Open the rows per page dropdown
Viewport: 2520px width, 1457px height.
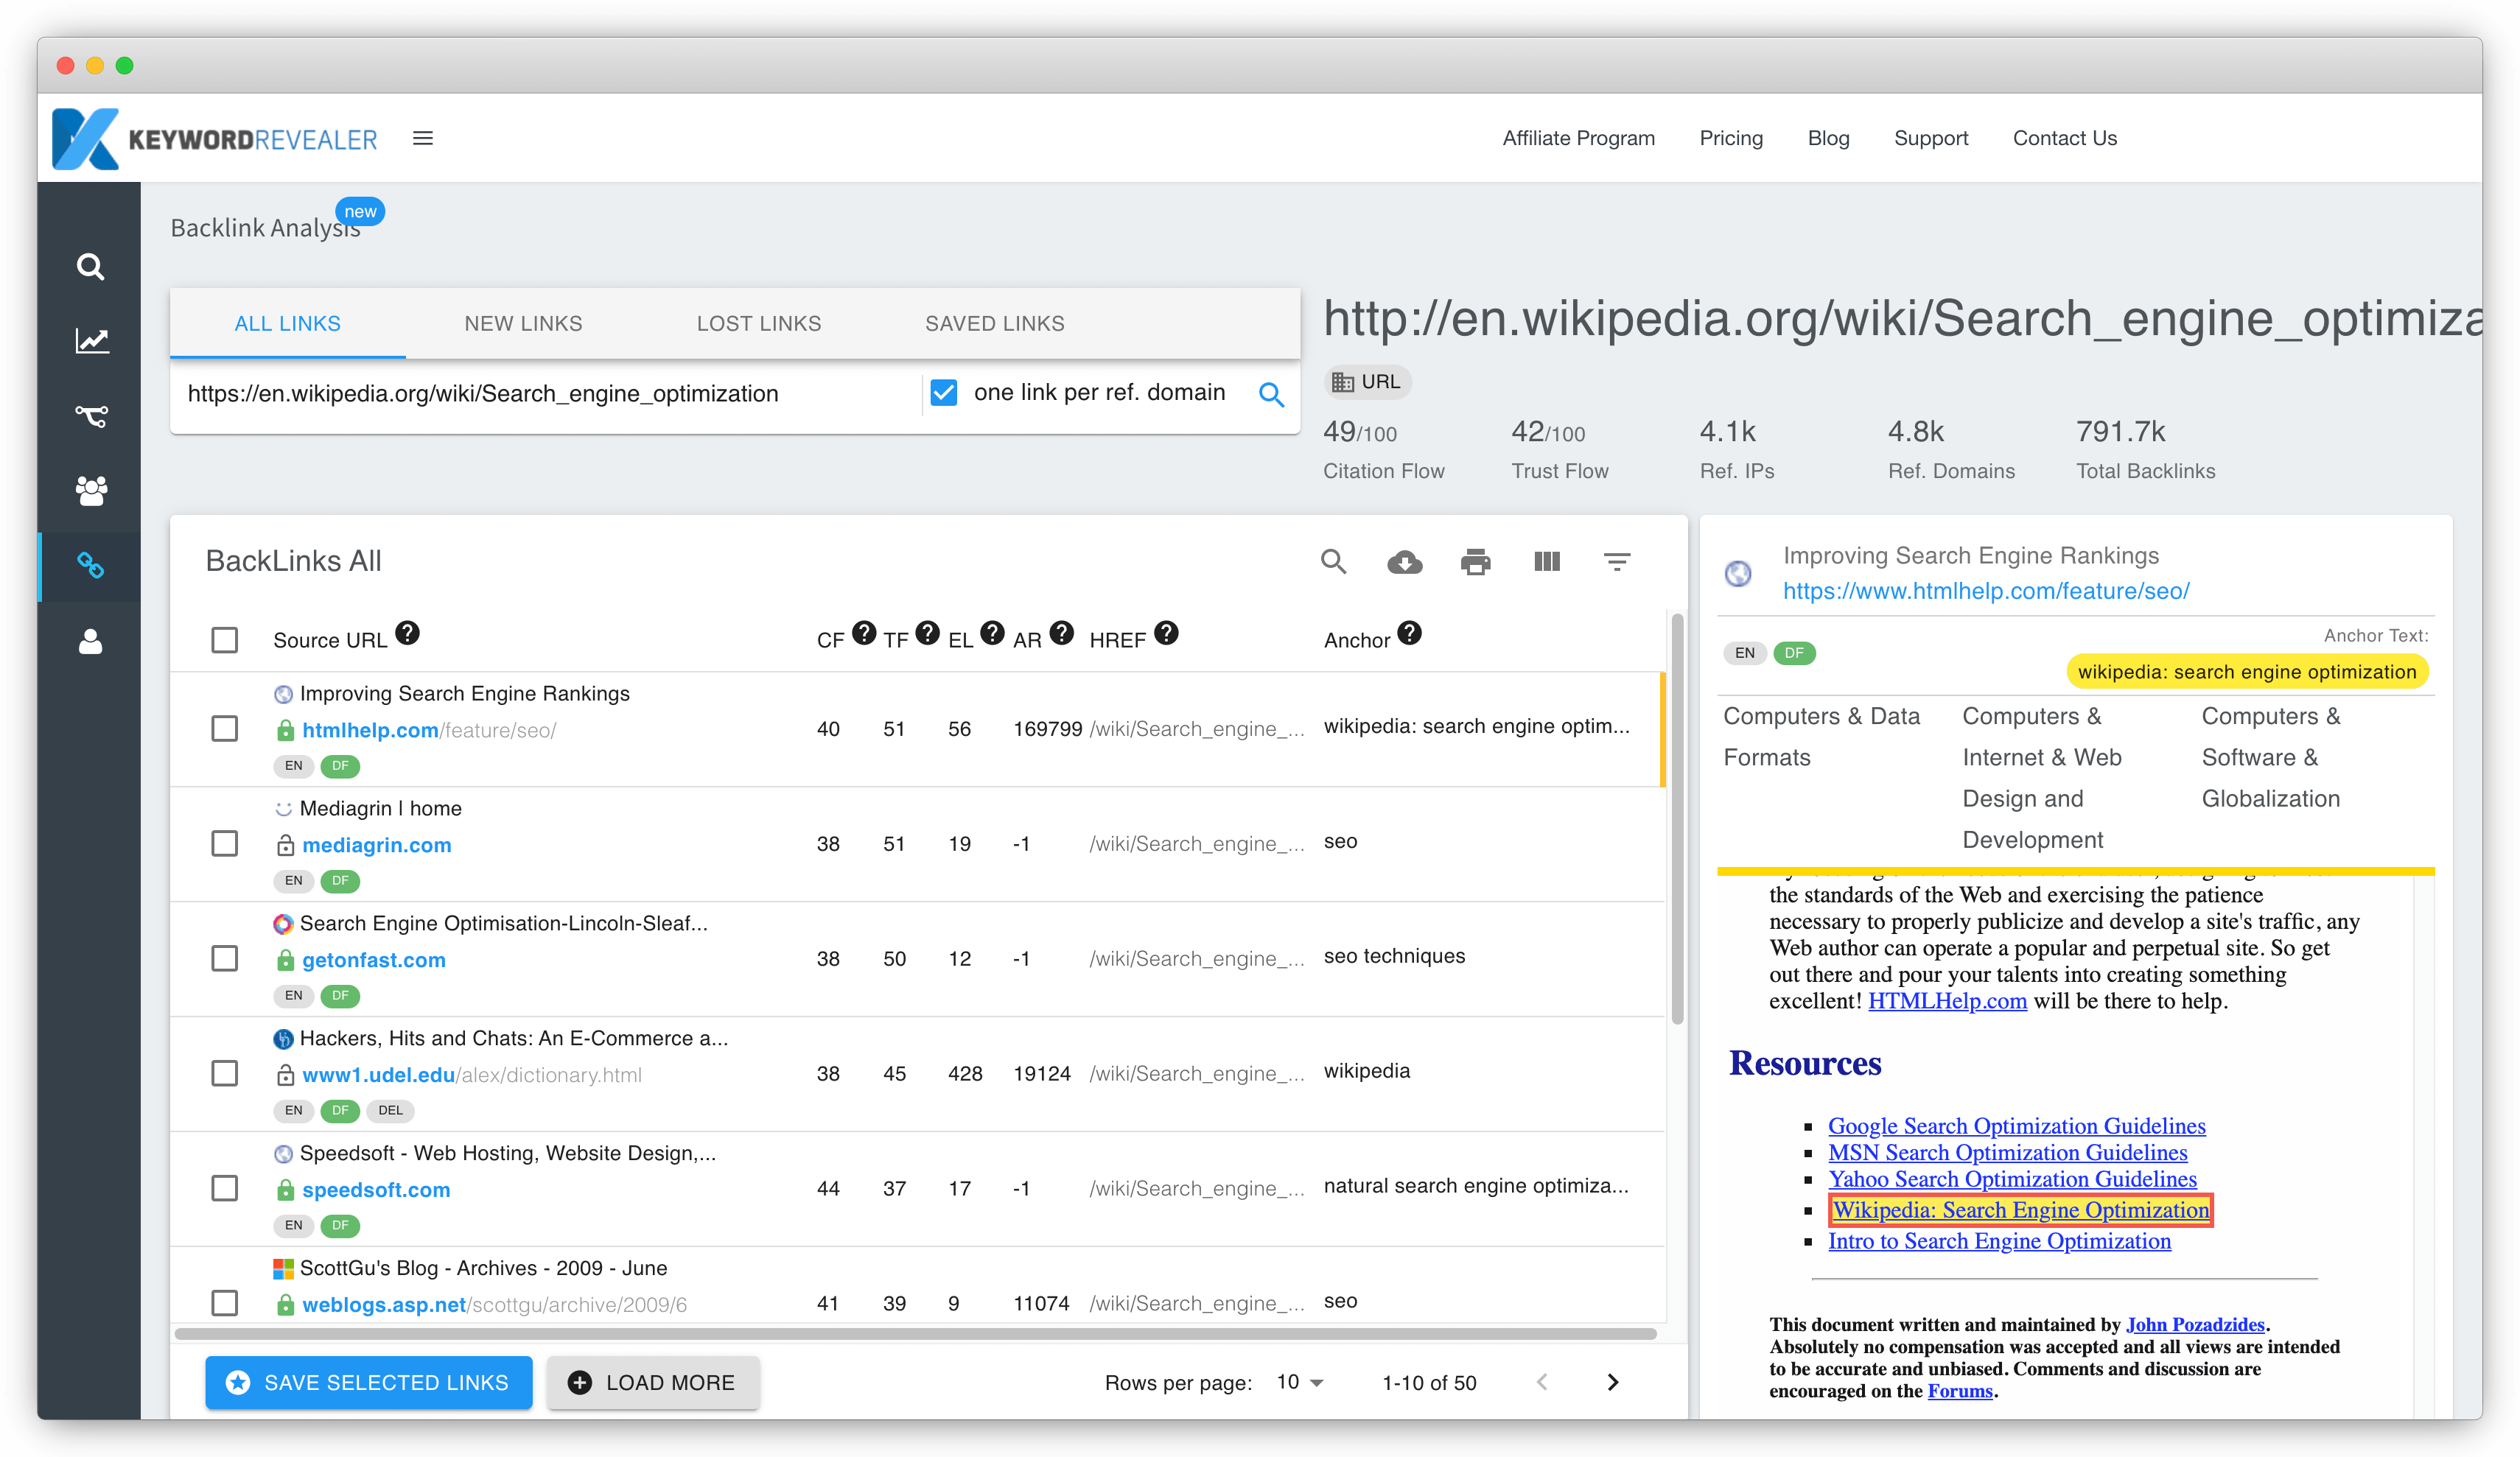tap(1300, 1382)
